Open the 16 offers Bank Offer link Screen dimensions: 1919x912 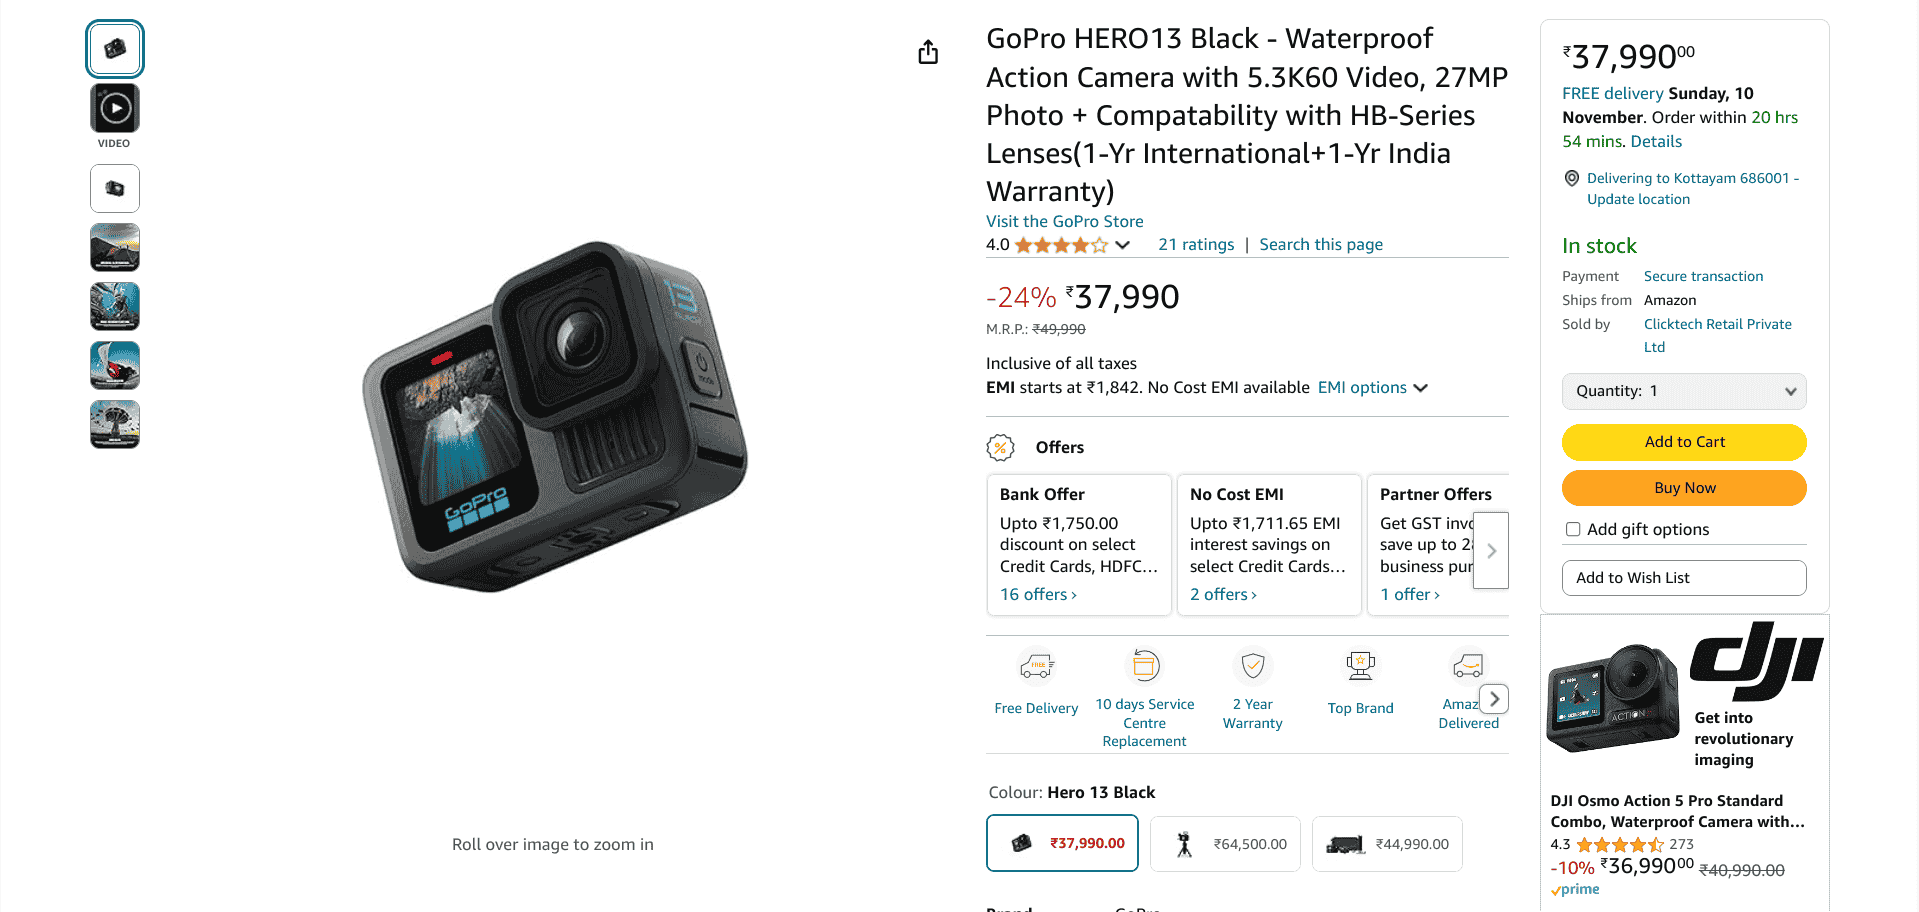click(1038, 595)
